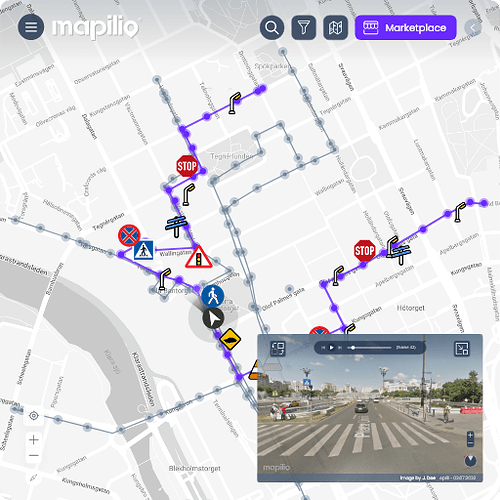The height and width of the screenshot is (500, 500).
Task: Open the map search tool
Action: click(x=272, y=28)
